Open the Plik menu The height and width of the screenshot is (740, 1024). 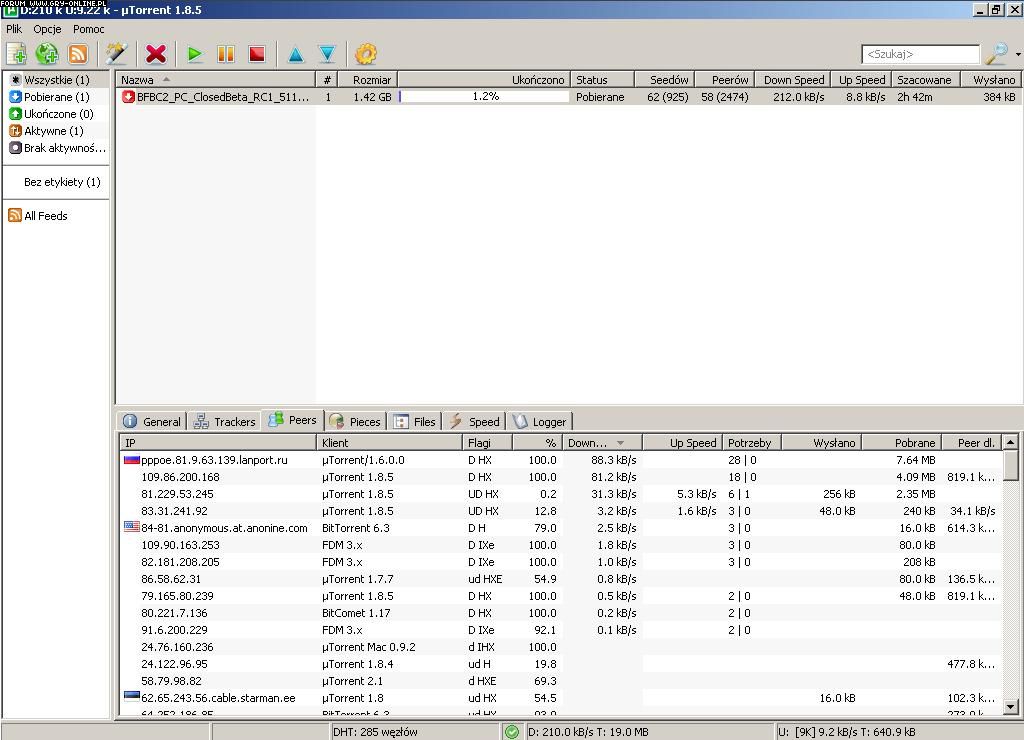coord(14,29)
